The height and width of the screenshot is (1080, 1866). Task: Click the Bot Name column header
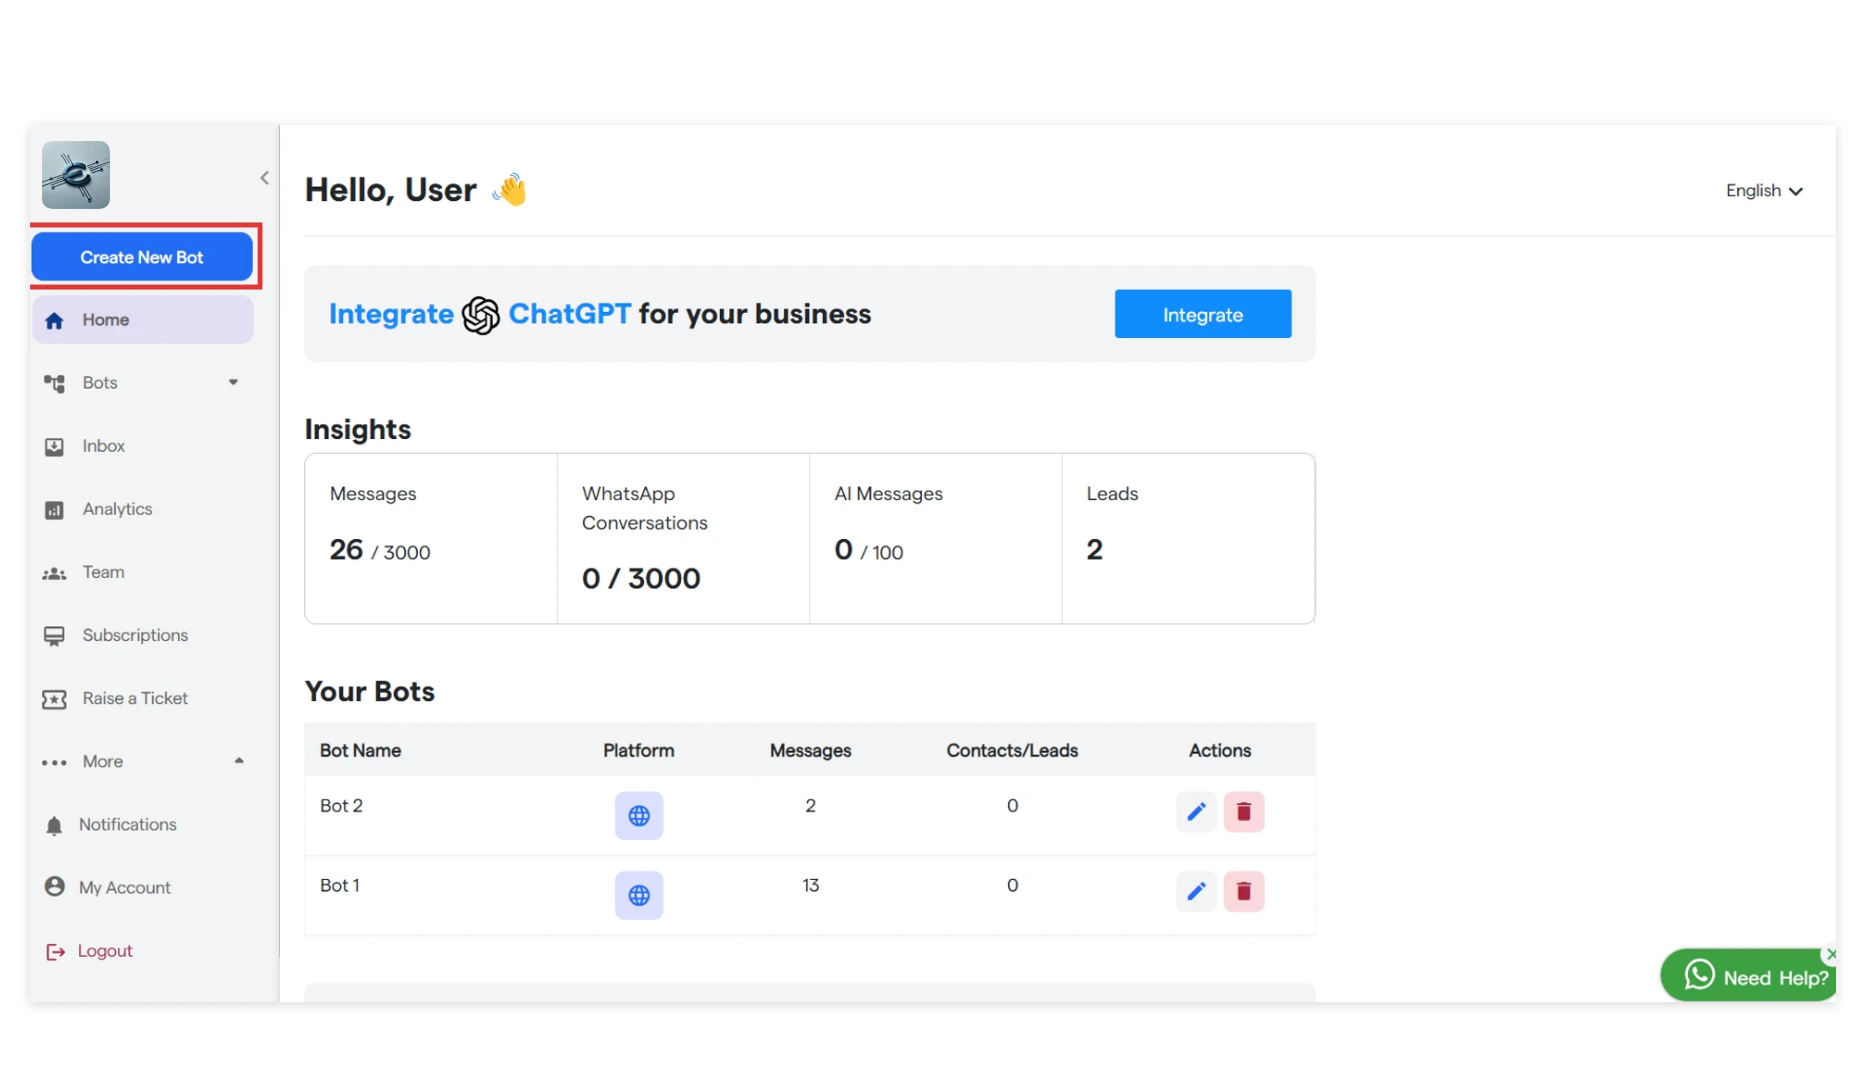point(361,750)
